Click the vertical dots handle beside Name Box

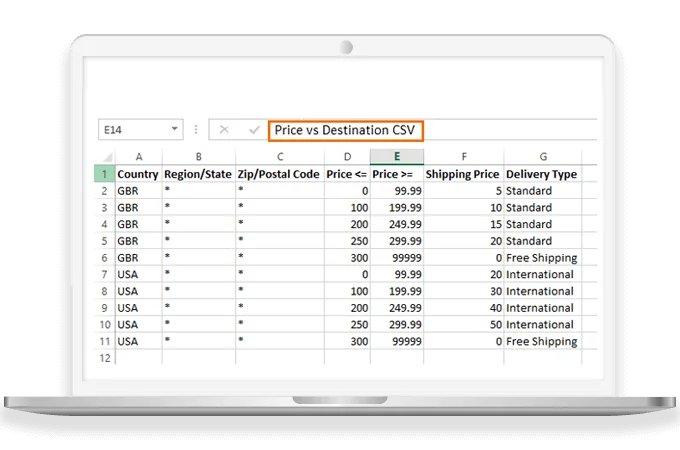196,130
